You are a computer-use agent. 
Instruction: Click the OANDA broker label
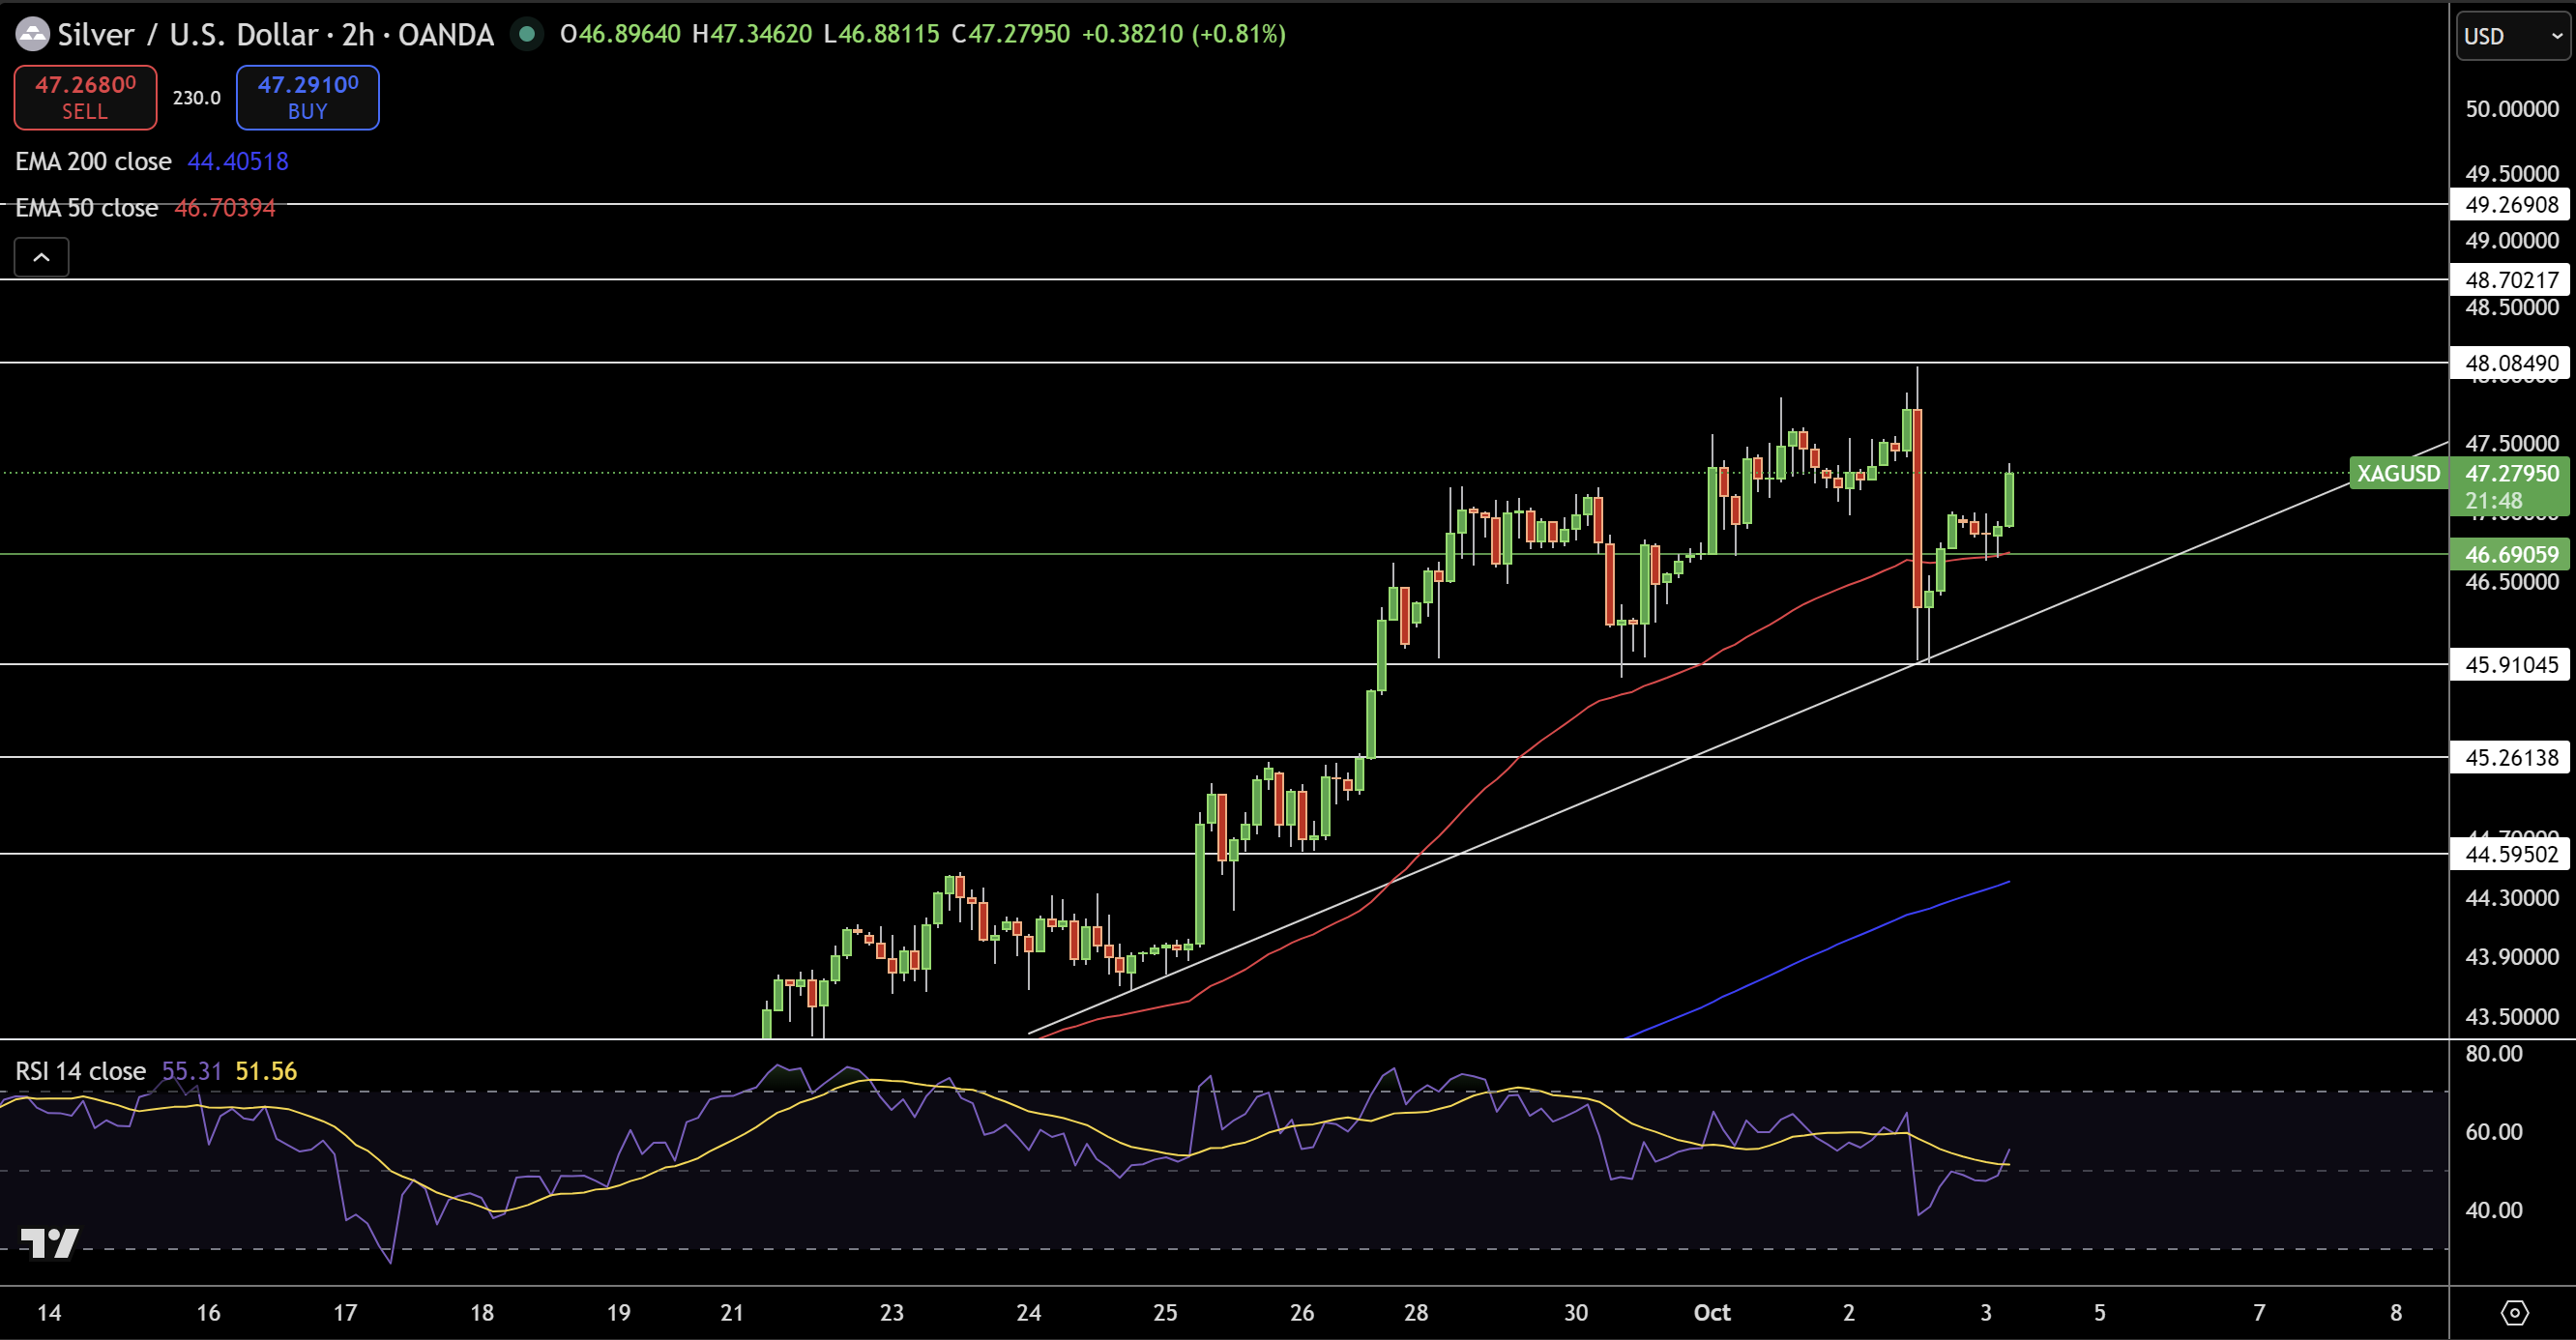pos(445,35)
